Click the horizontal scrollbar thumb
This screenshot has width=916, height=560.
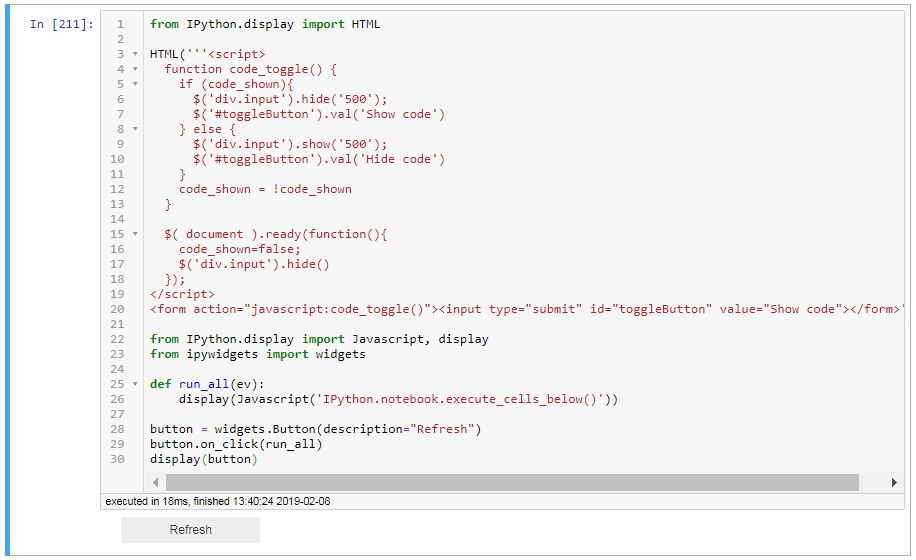pos(512,482)
